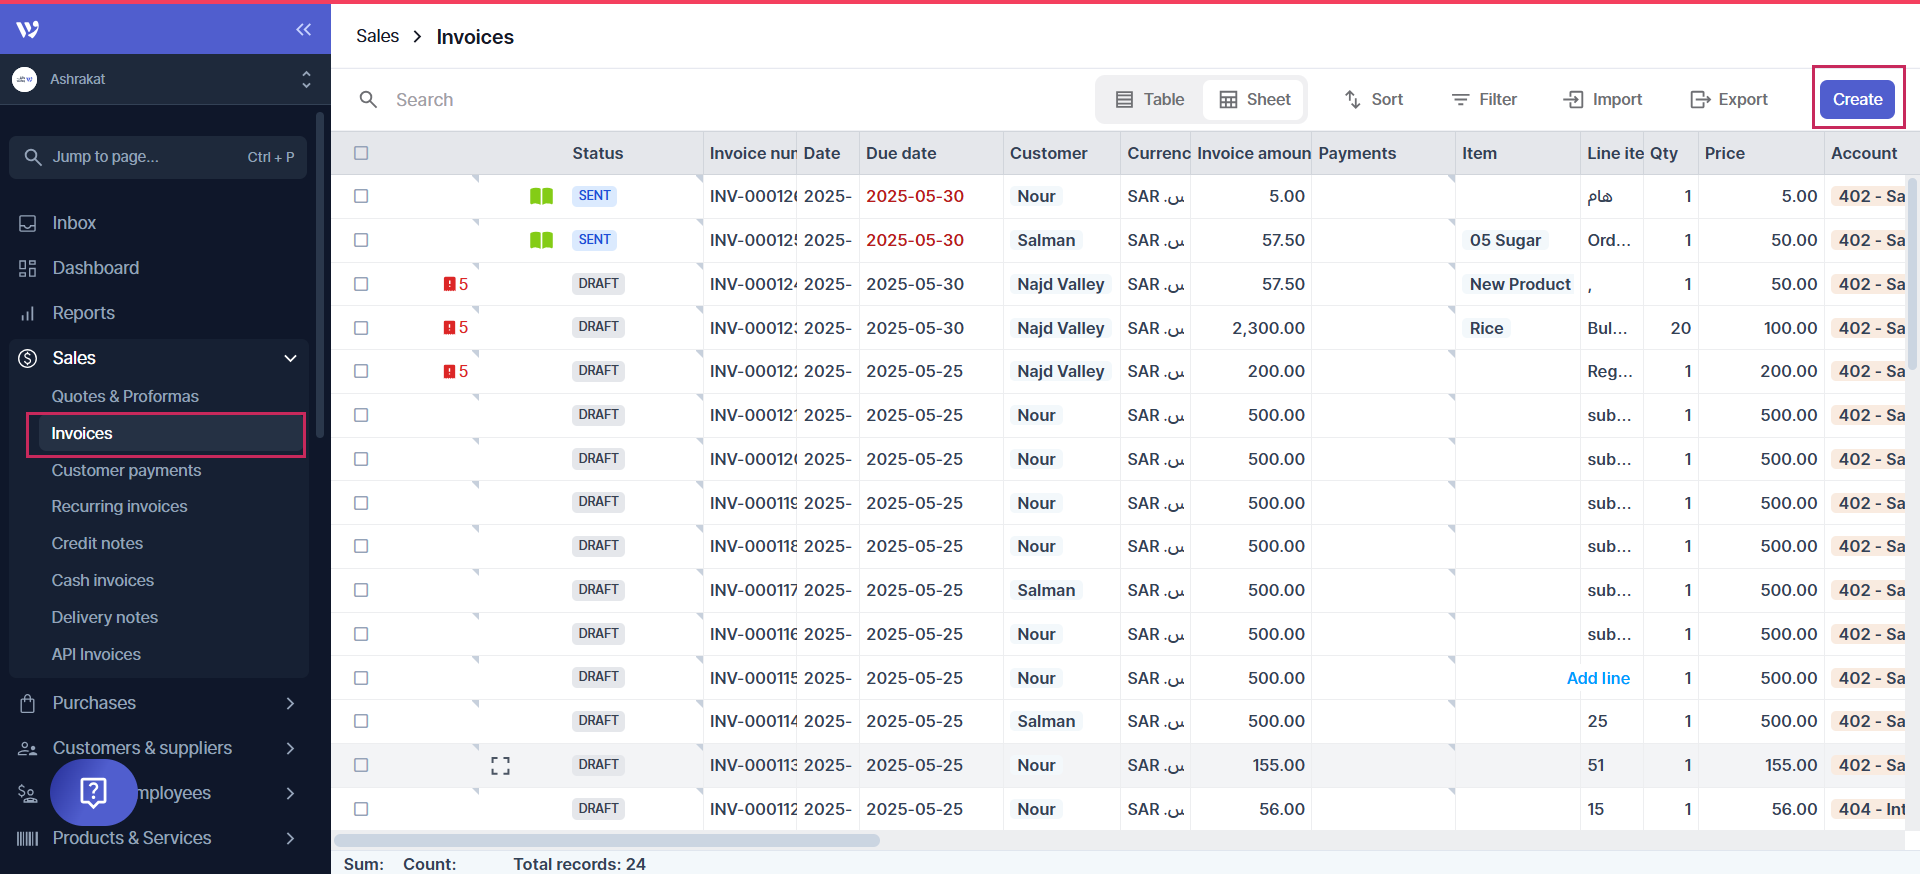Open Credit notes in sidebar
Viewport: 1920px width, 874px height.
(97, 543)
